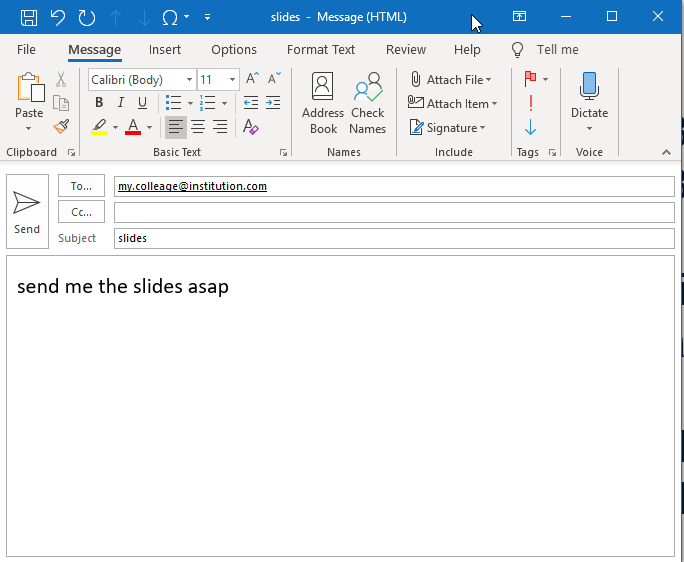The width and height of the screenshot is (684, 562).
Task: Open the Calibri (Body) font dropdown
Action: (189, 79)
